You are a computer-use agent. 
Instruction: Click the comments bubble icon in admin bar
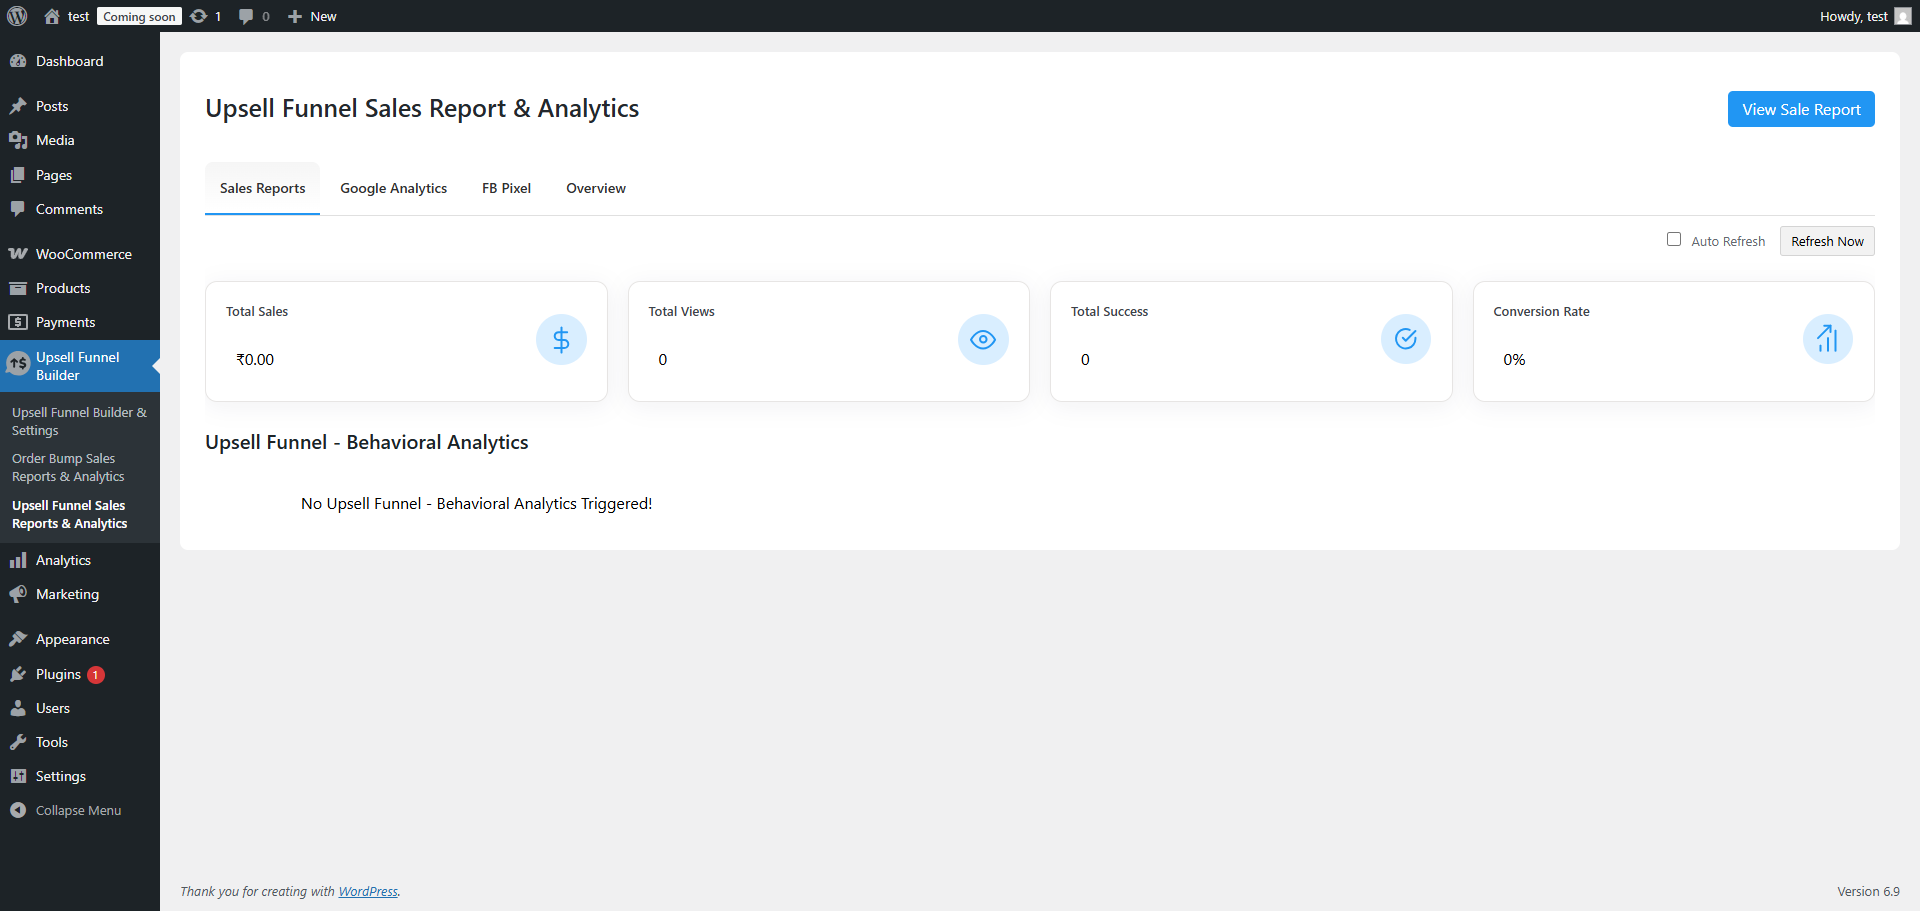point(246,15)
